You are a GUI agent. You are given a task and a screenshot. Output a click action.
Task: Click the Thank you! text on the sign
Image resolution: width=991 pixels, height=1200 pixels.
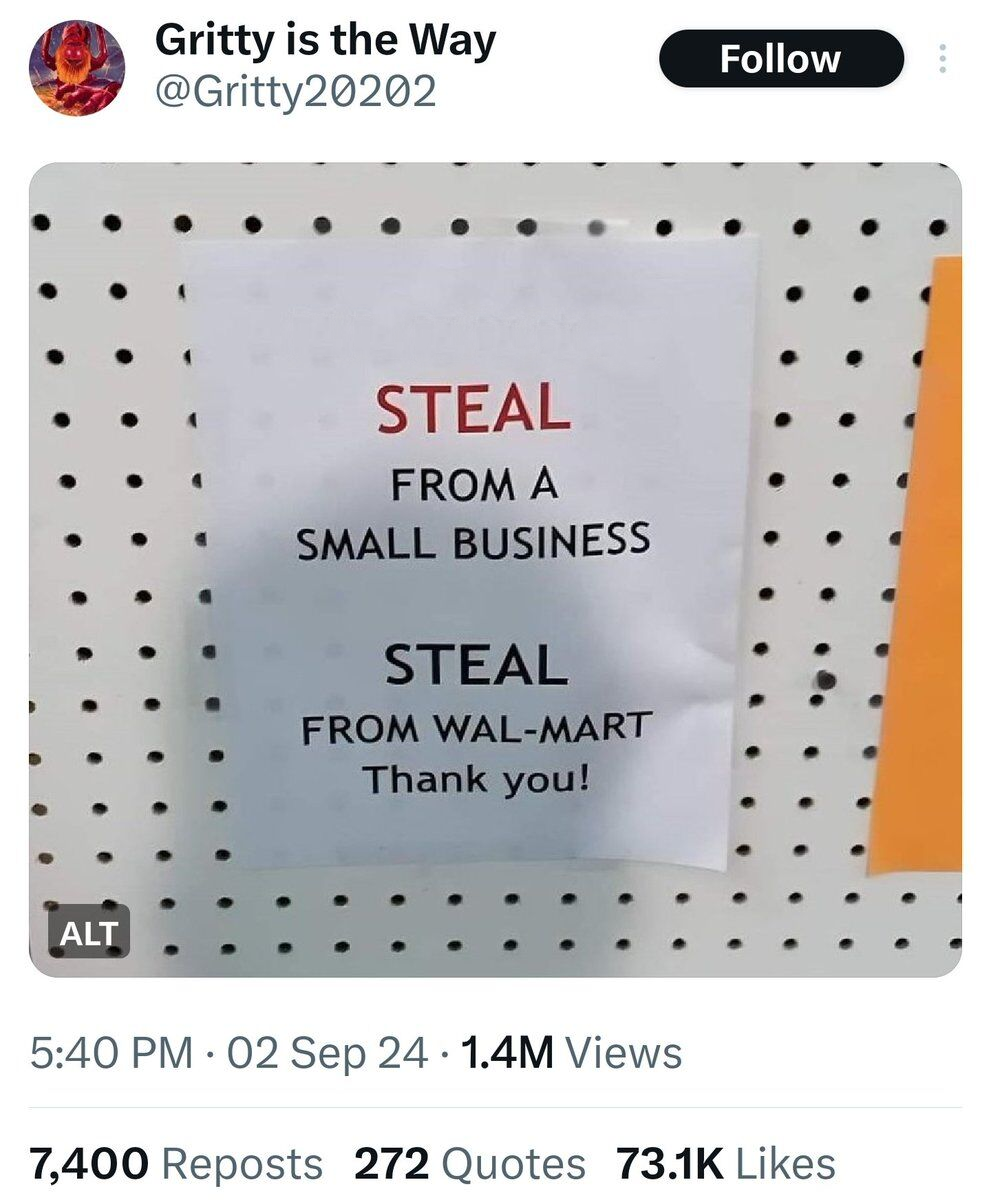coord(474,777)
